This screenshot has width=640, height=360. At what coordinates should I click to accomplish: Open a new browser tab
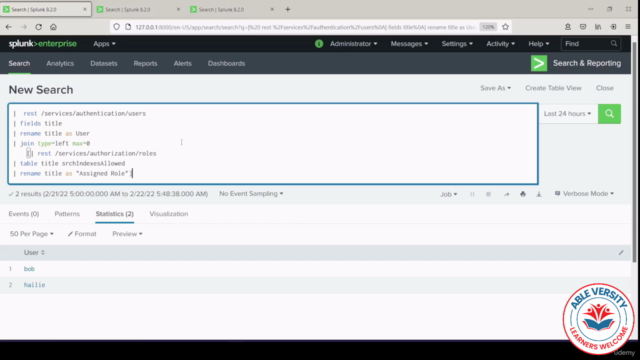(x=288, y=9)
